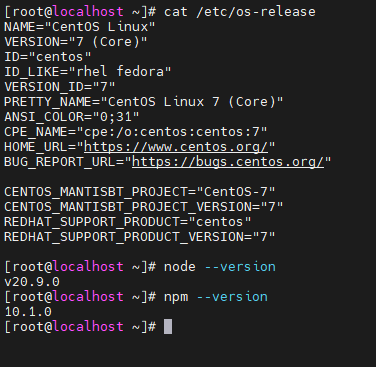Click the node --version command text
Image resolution: width=376 pixels, height=367 pixels.
220,267
